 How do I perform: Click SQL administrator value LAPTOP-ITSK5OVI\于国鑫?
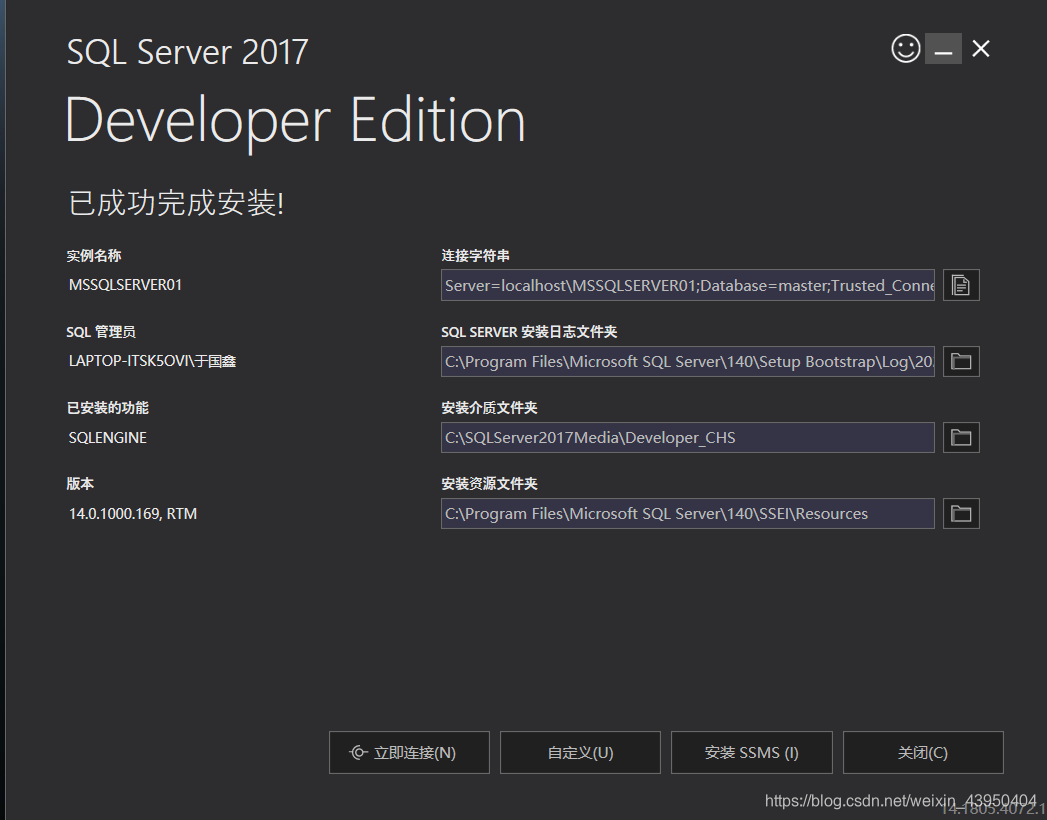point(152,361)
